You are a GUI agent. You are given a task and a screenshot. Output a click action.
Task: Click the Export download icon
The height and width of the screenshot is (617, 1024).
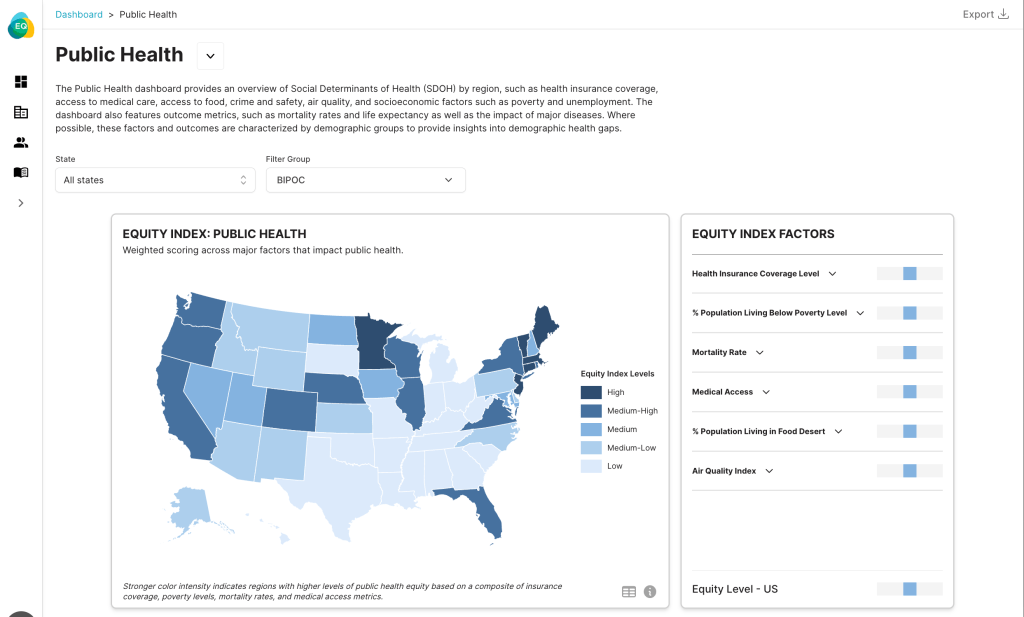pyautogui.click(x=1003, y=14)
